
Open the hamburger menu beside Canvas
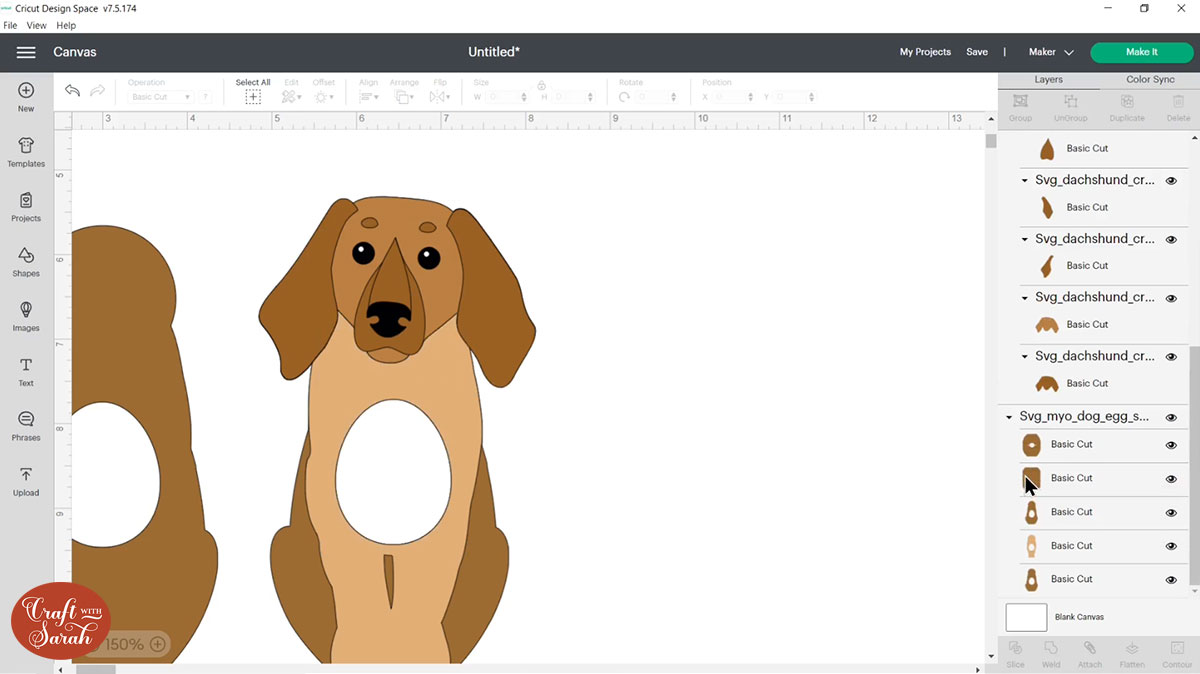pos(26,52)
